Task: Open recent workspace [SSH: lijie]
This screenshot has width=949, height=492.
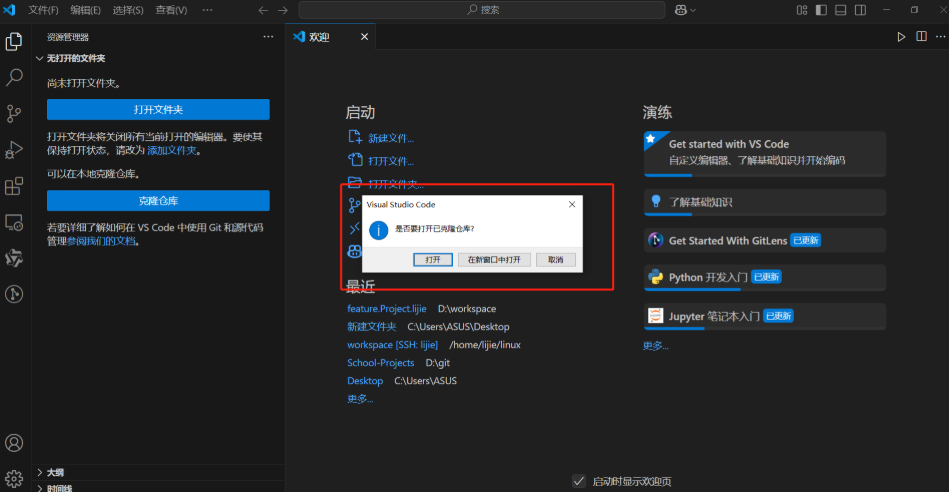Action: [392, 345]
